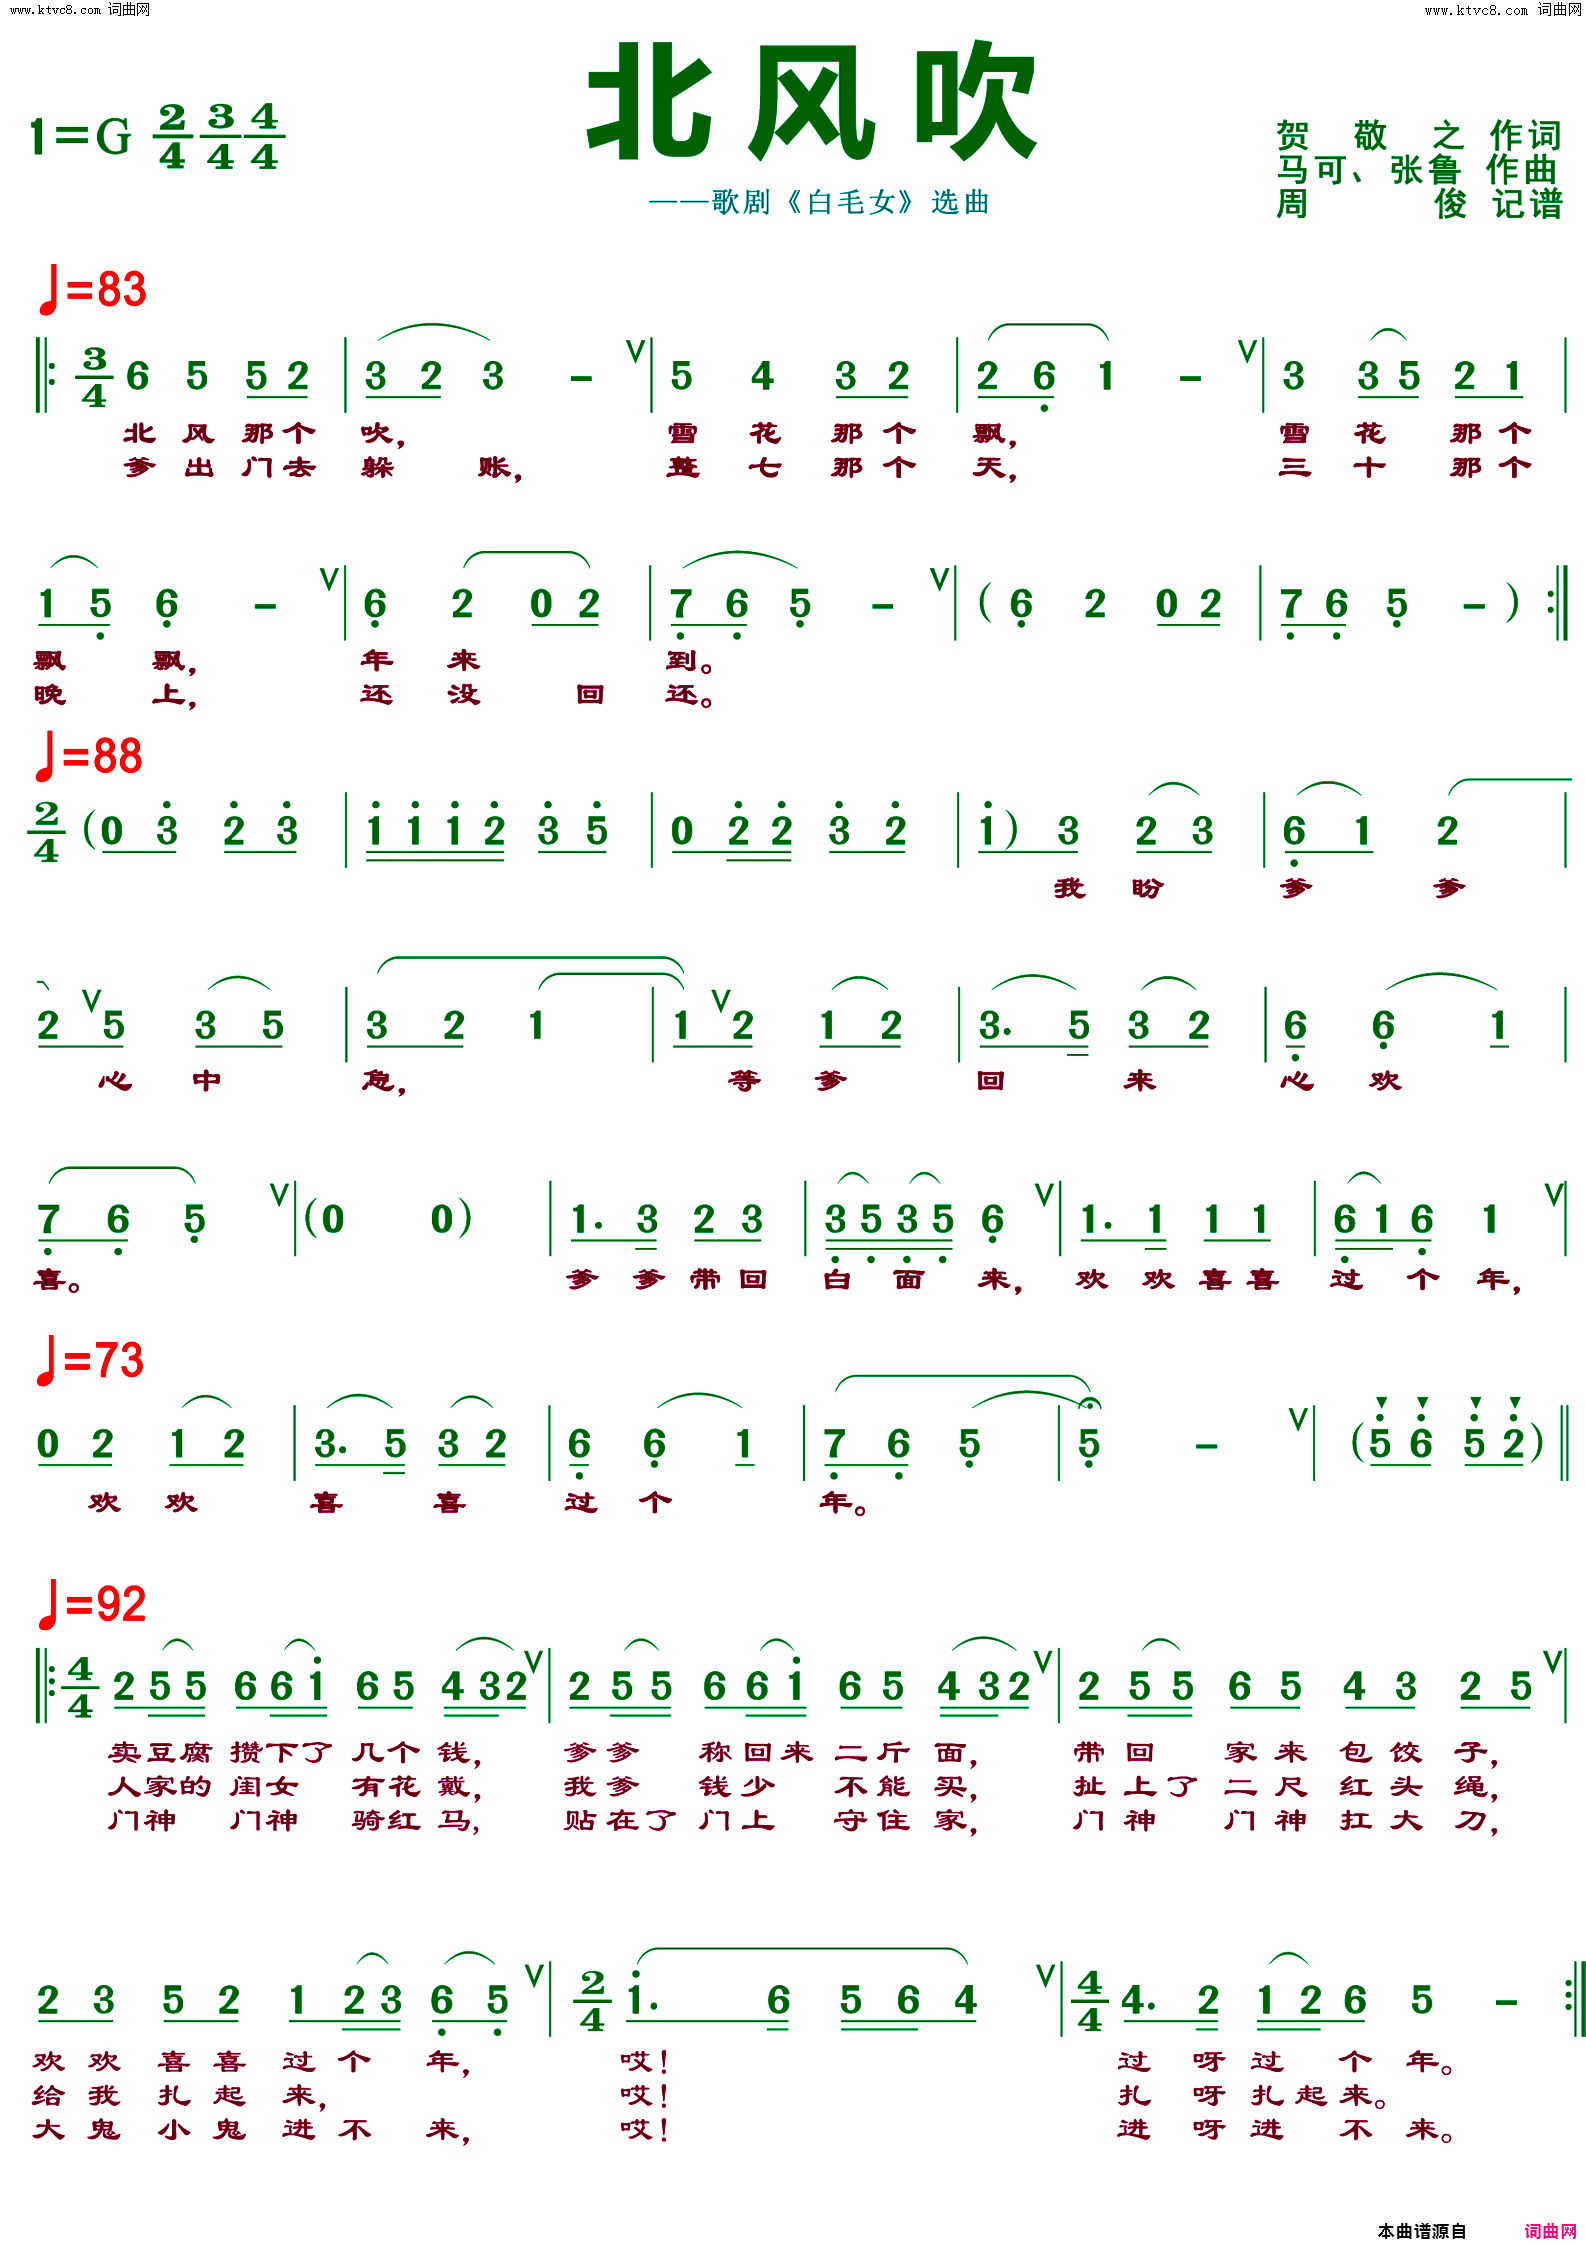Screen dimensions: 1586x2245
Task: Click the pink 词曲网 footer text
Action: pyautogui.click(x=1550, y=2230)
